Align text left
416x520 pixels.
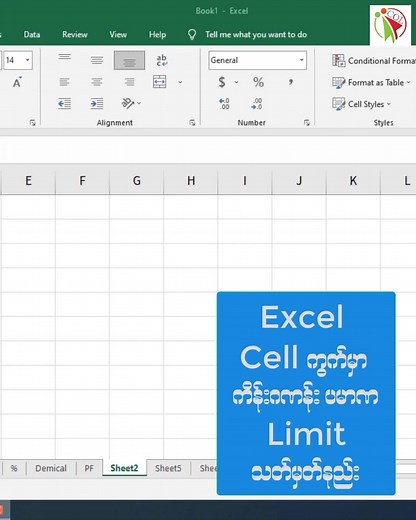[64, 82]
